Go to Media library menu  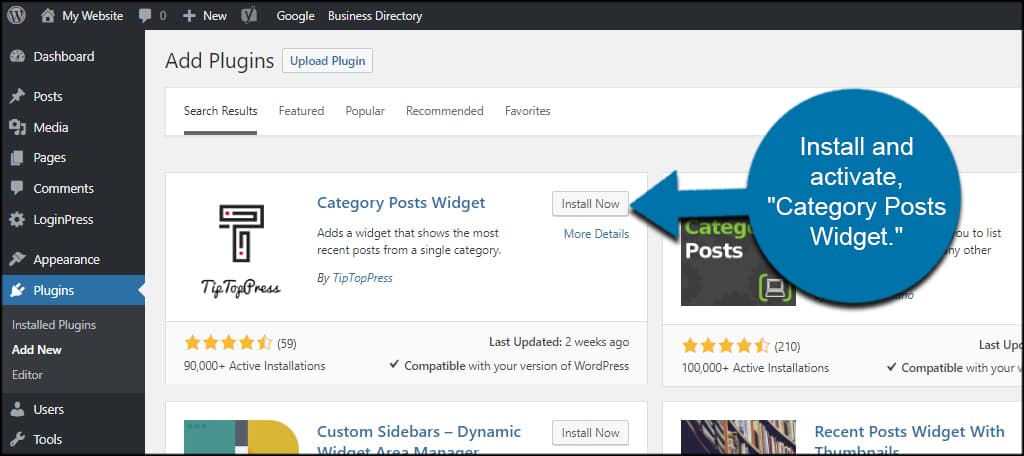[x=51, y=127]
